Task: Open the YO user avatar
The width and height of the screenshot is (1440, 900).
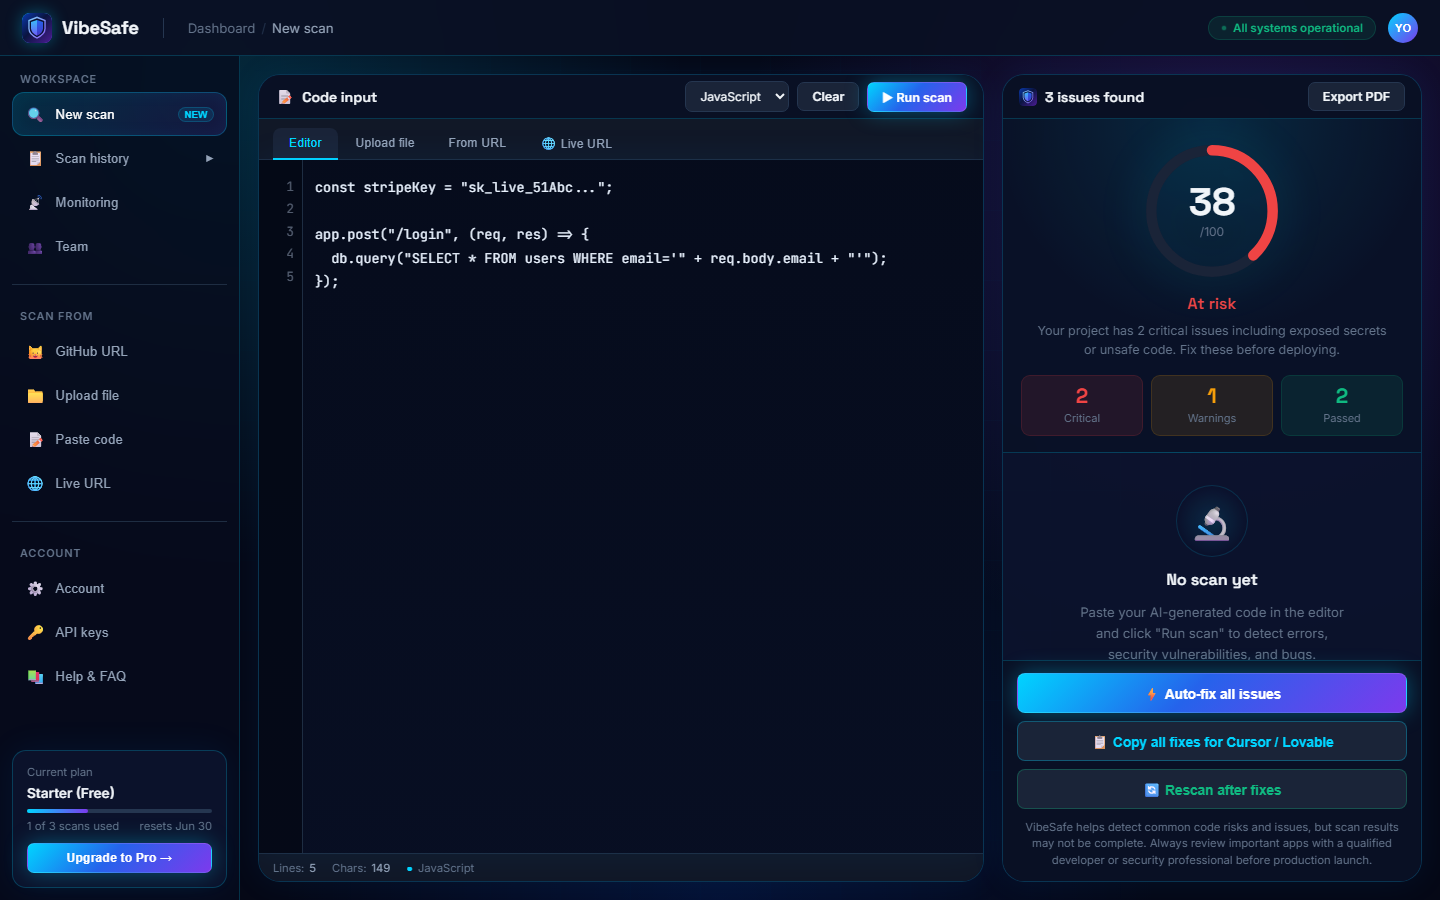Action: [1403, 28]
